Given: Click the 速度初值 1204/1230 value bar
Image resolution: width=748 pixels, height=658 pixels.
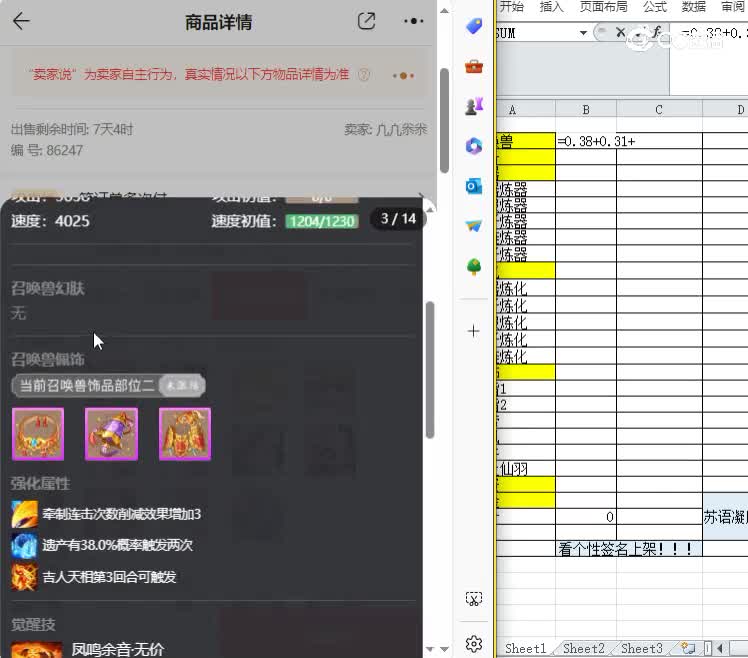Looking at the screenshot, I should [322, 221].
